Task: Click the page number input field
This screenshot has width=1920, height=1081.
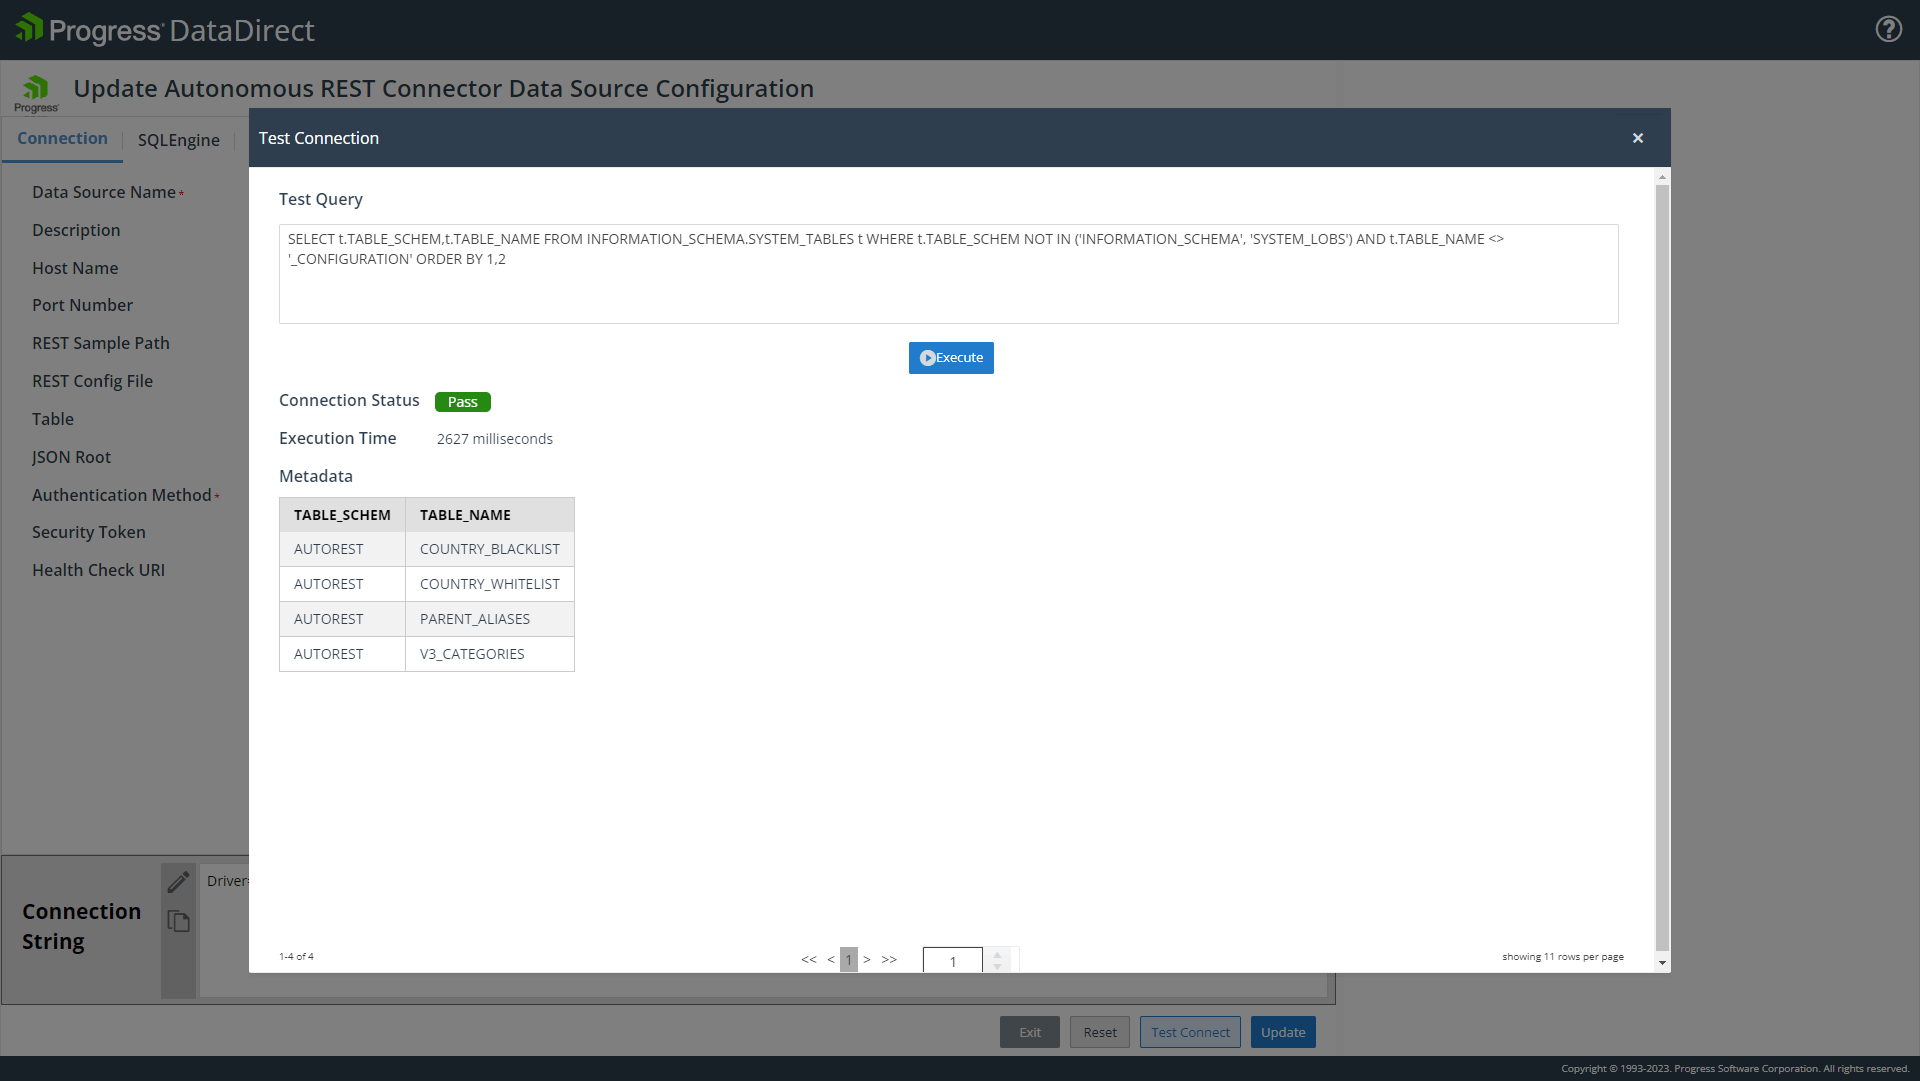Action: click(x=952, y=961)
